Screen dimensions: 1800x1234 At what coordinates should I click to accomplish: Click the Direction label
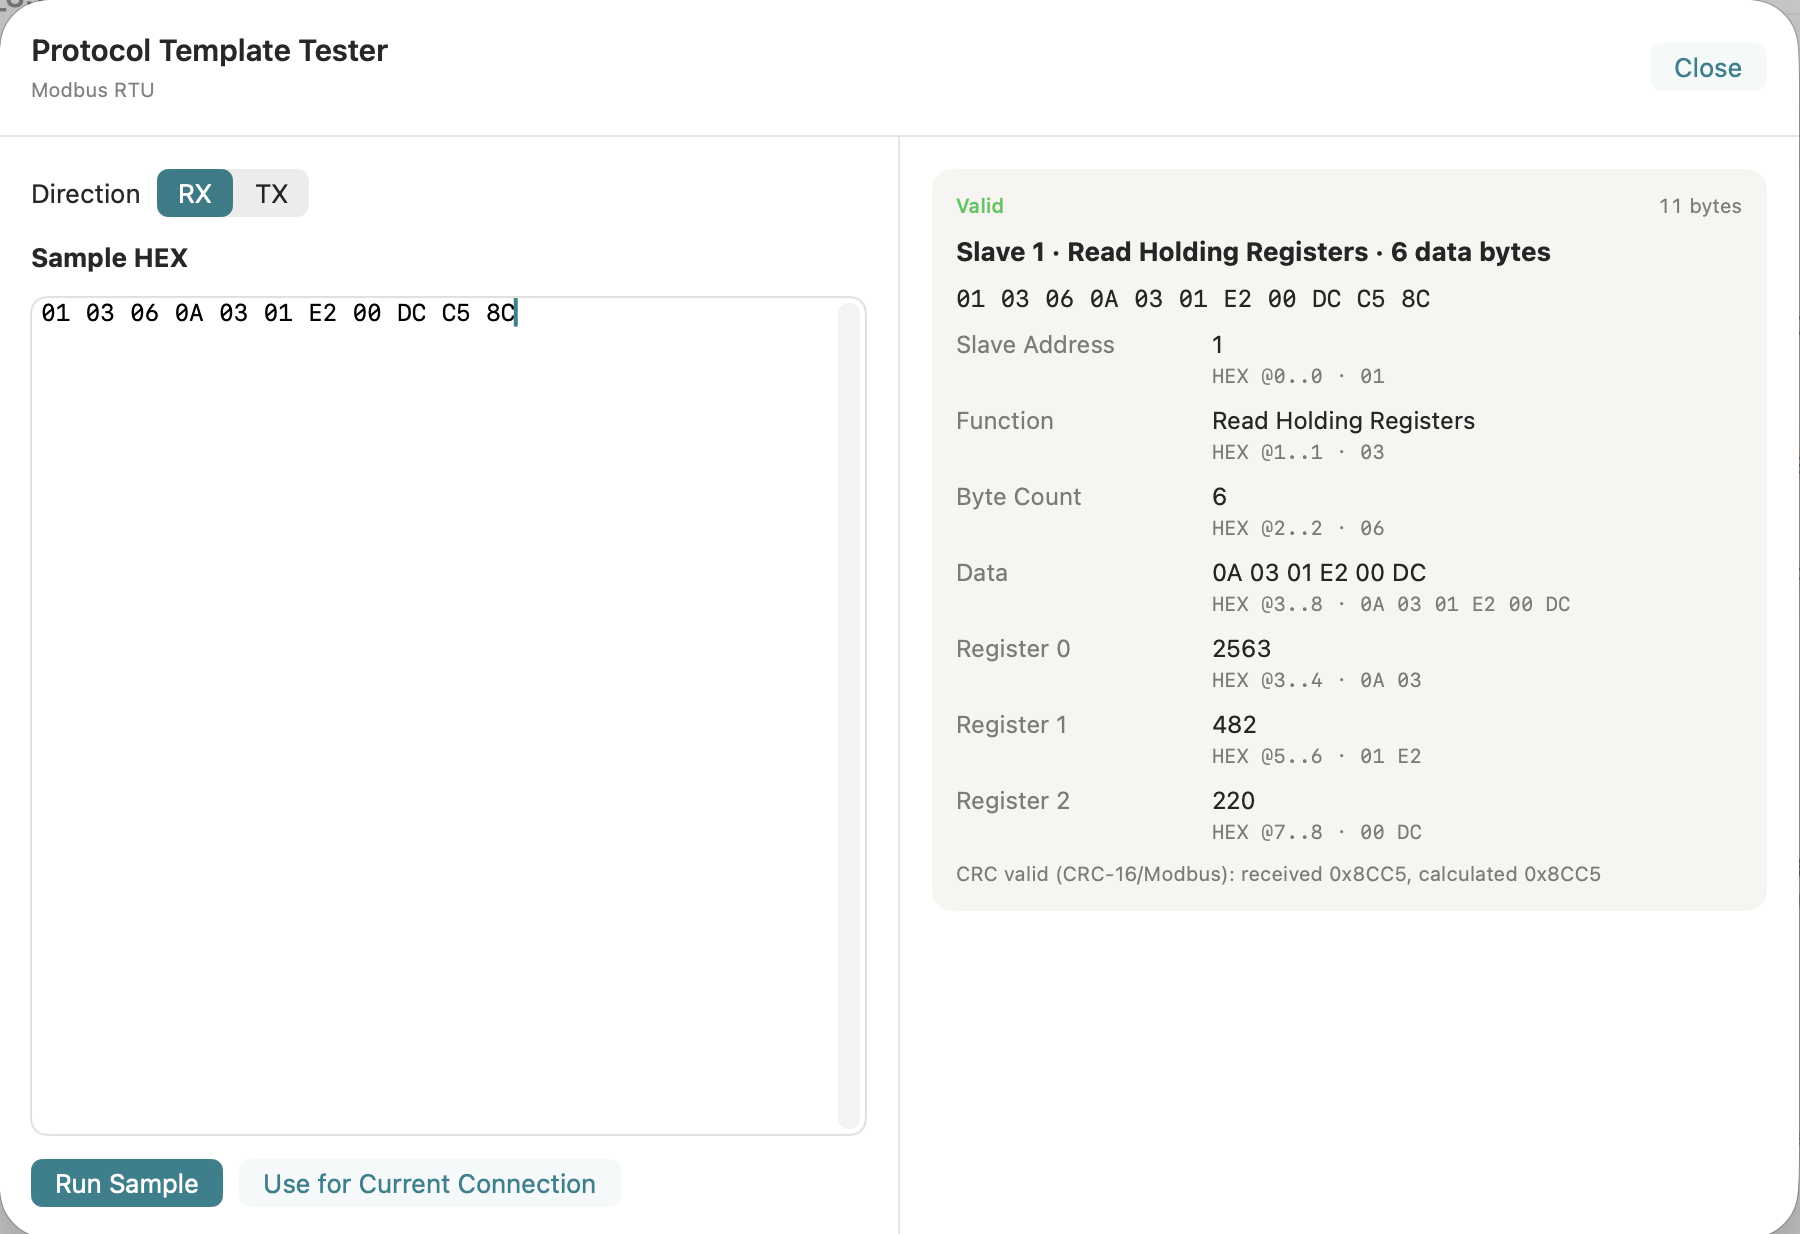[x=86, y=194]
